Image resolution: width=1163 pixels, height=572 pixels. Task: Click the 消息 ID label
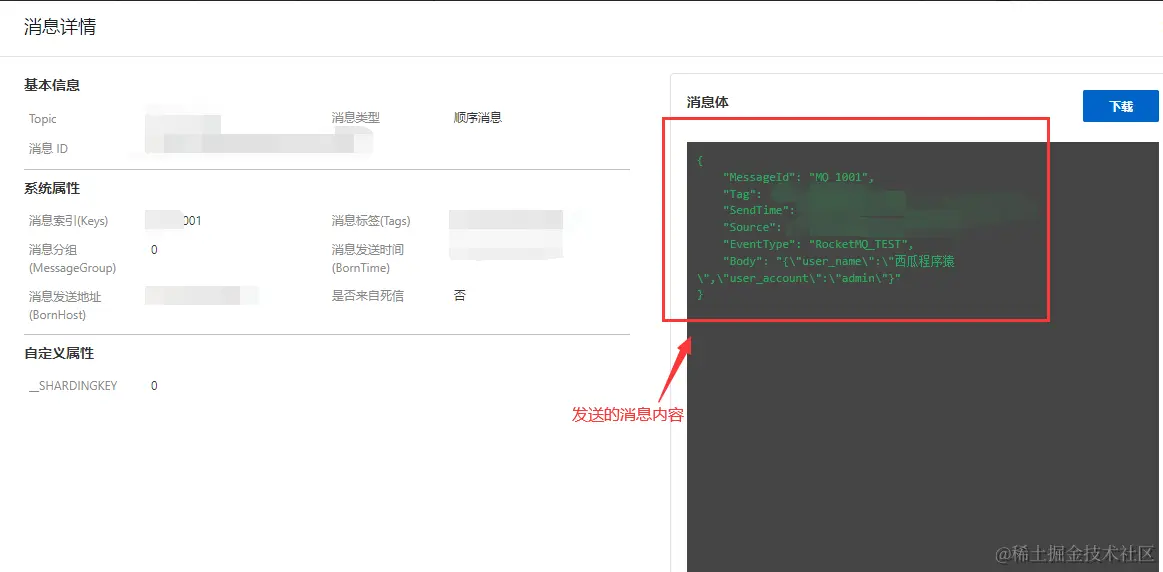pyautogui.click(x=48, y=148)
